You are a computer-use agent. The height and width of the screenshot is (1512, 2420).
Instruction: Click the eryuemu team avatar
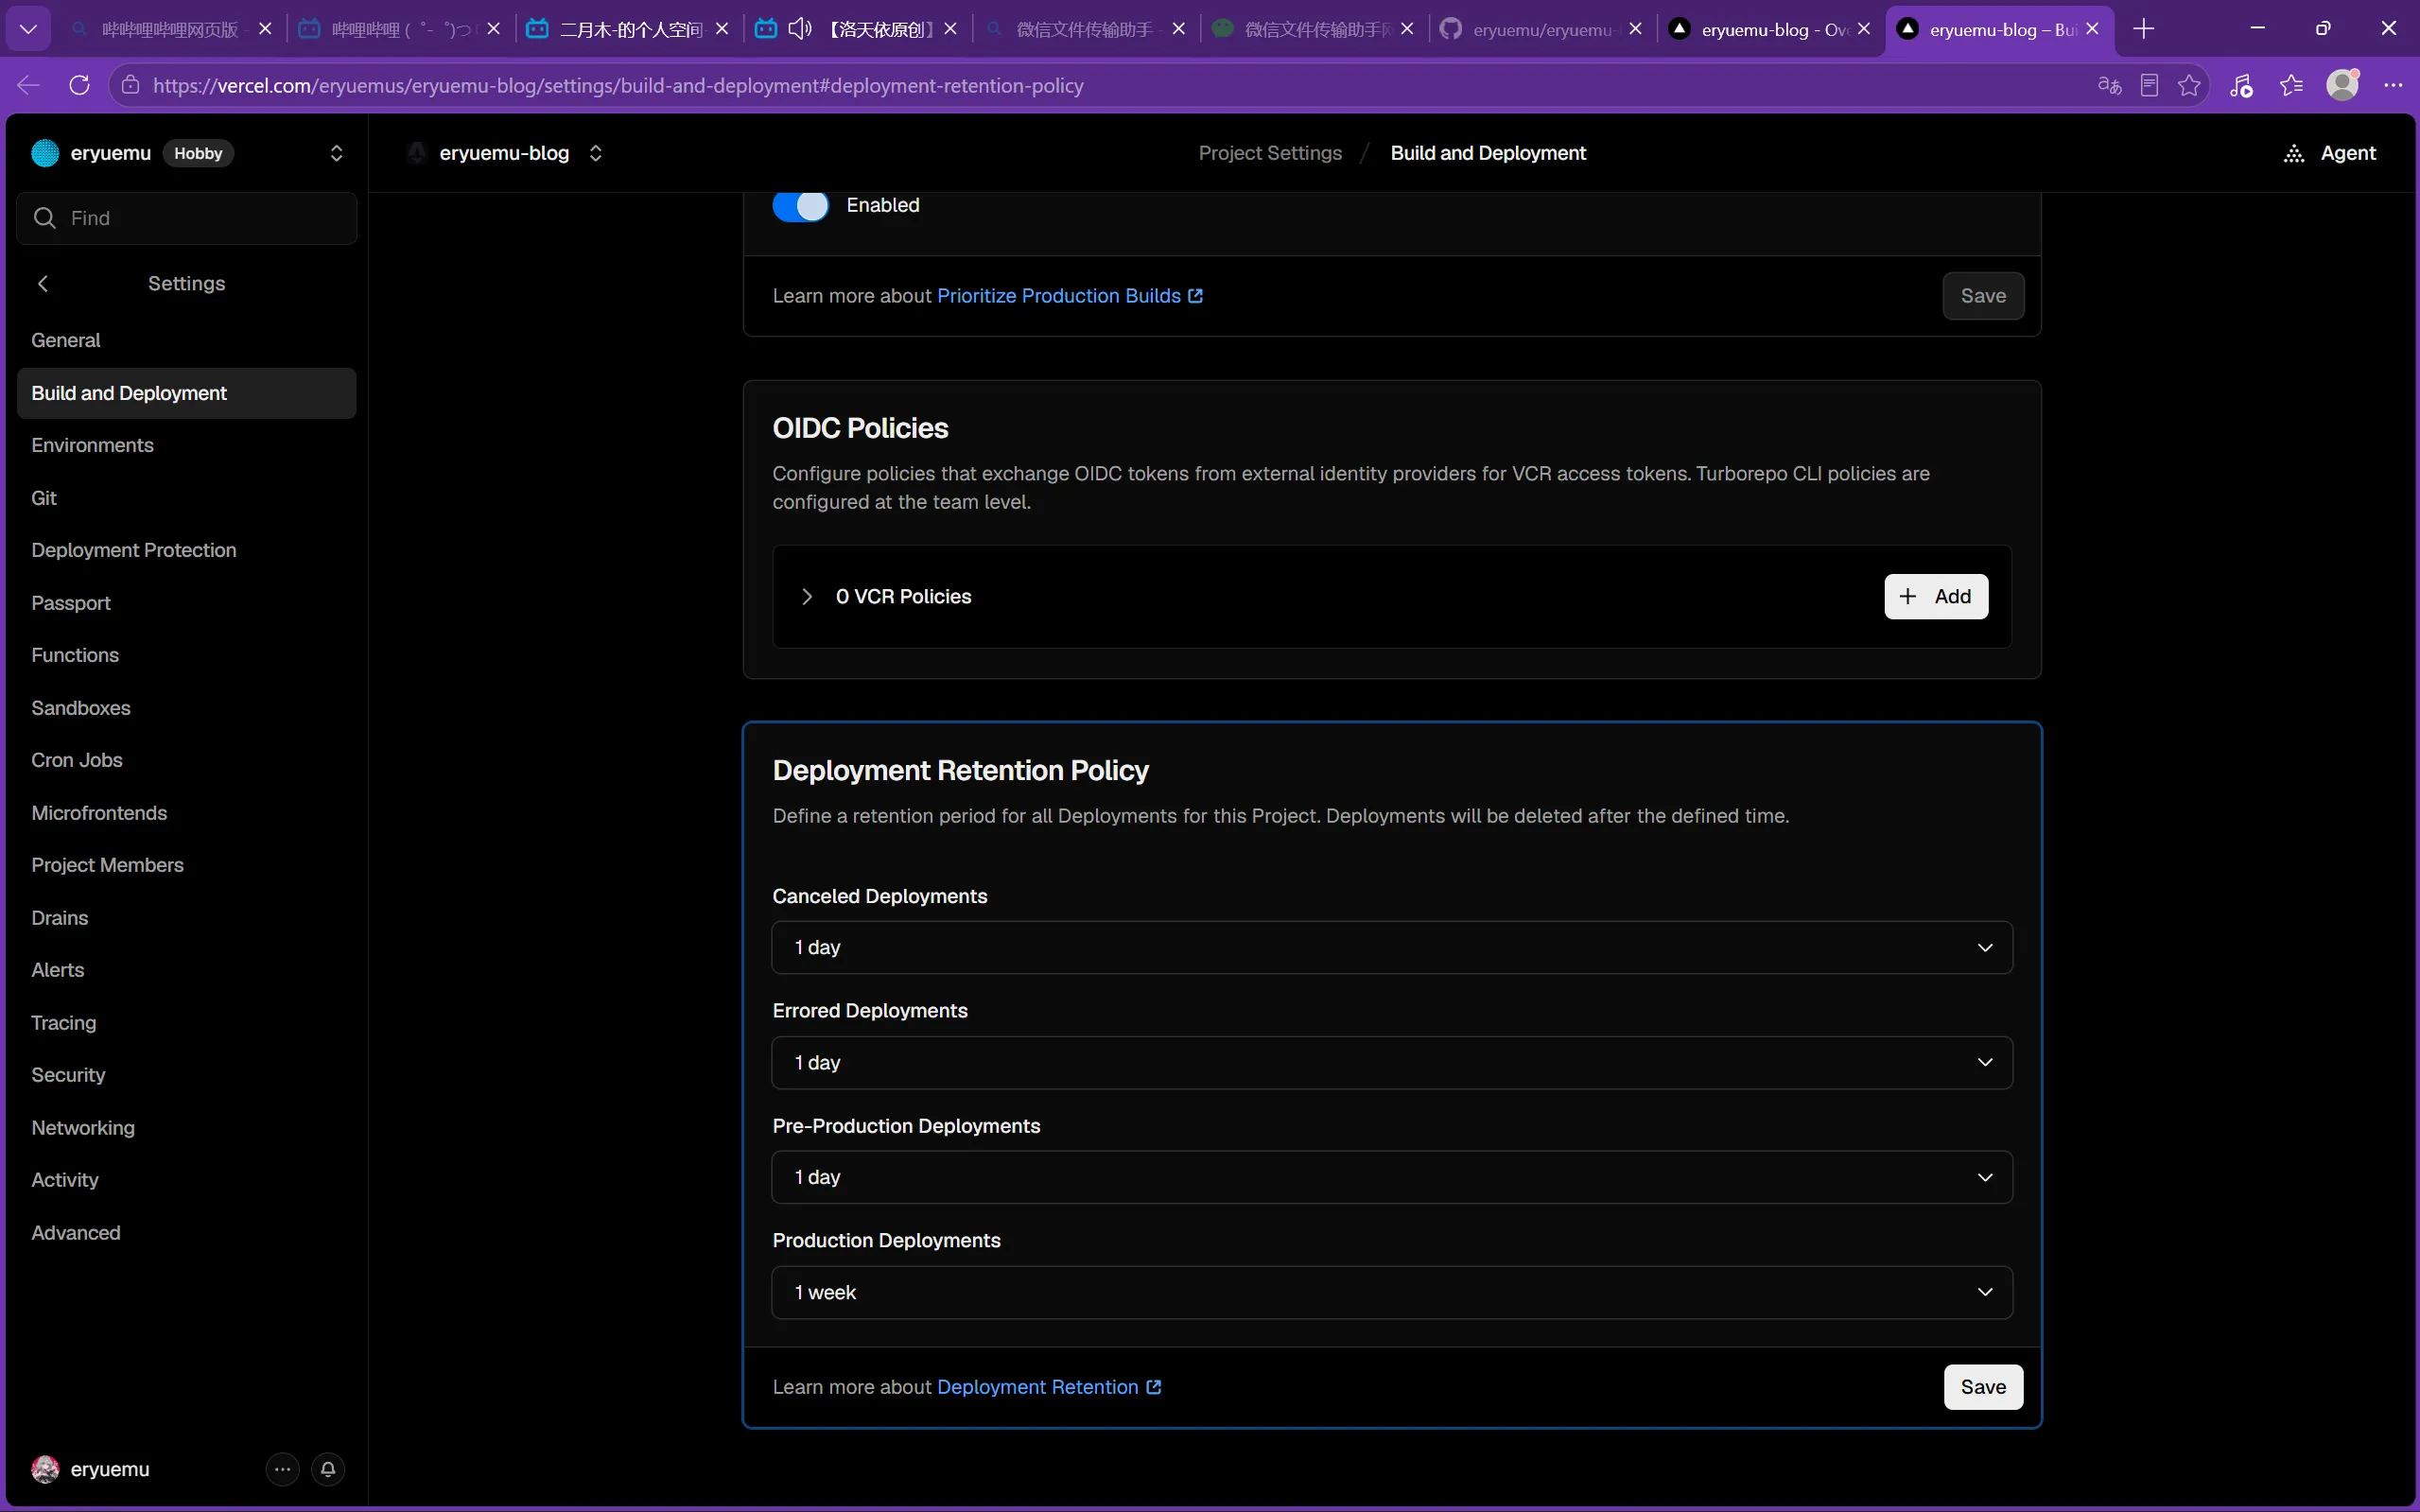pos(45,153)
